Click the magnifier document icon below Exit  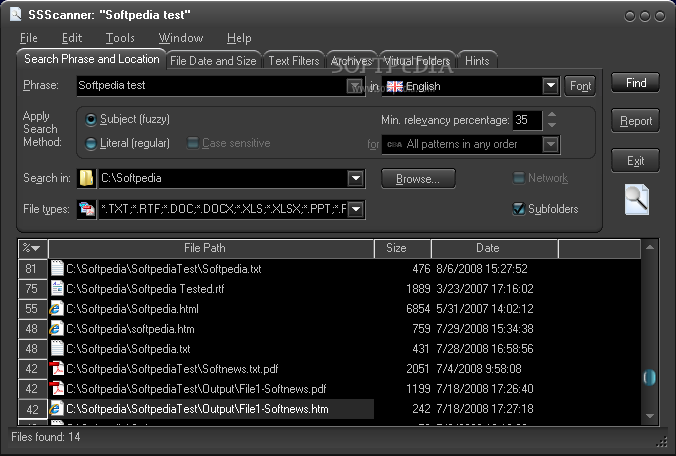(637, 200)
